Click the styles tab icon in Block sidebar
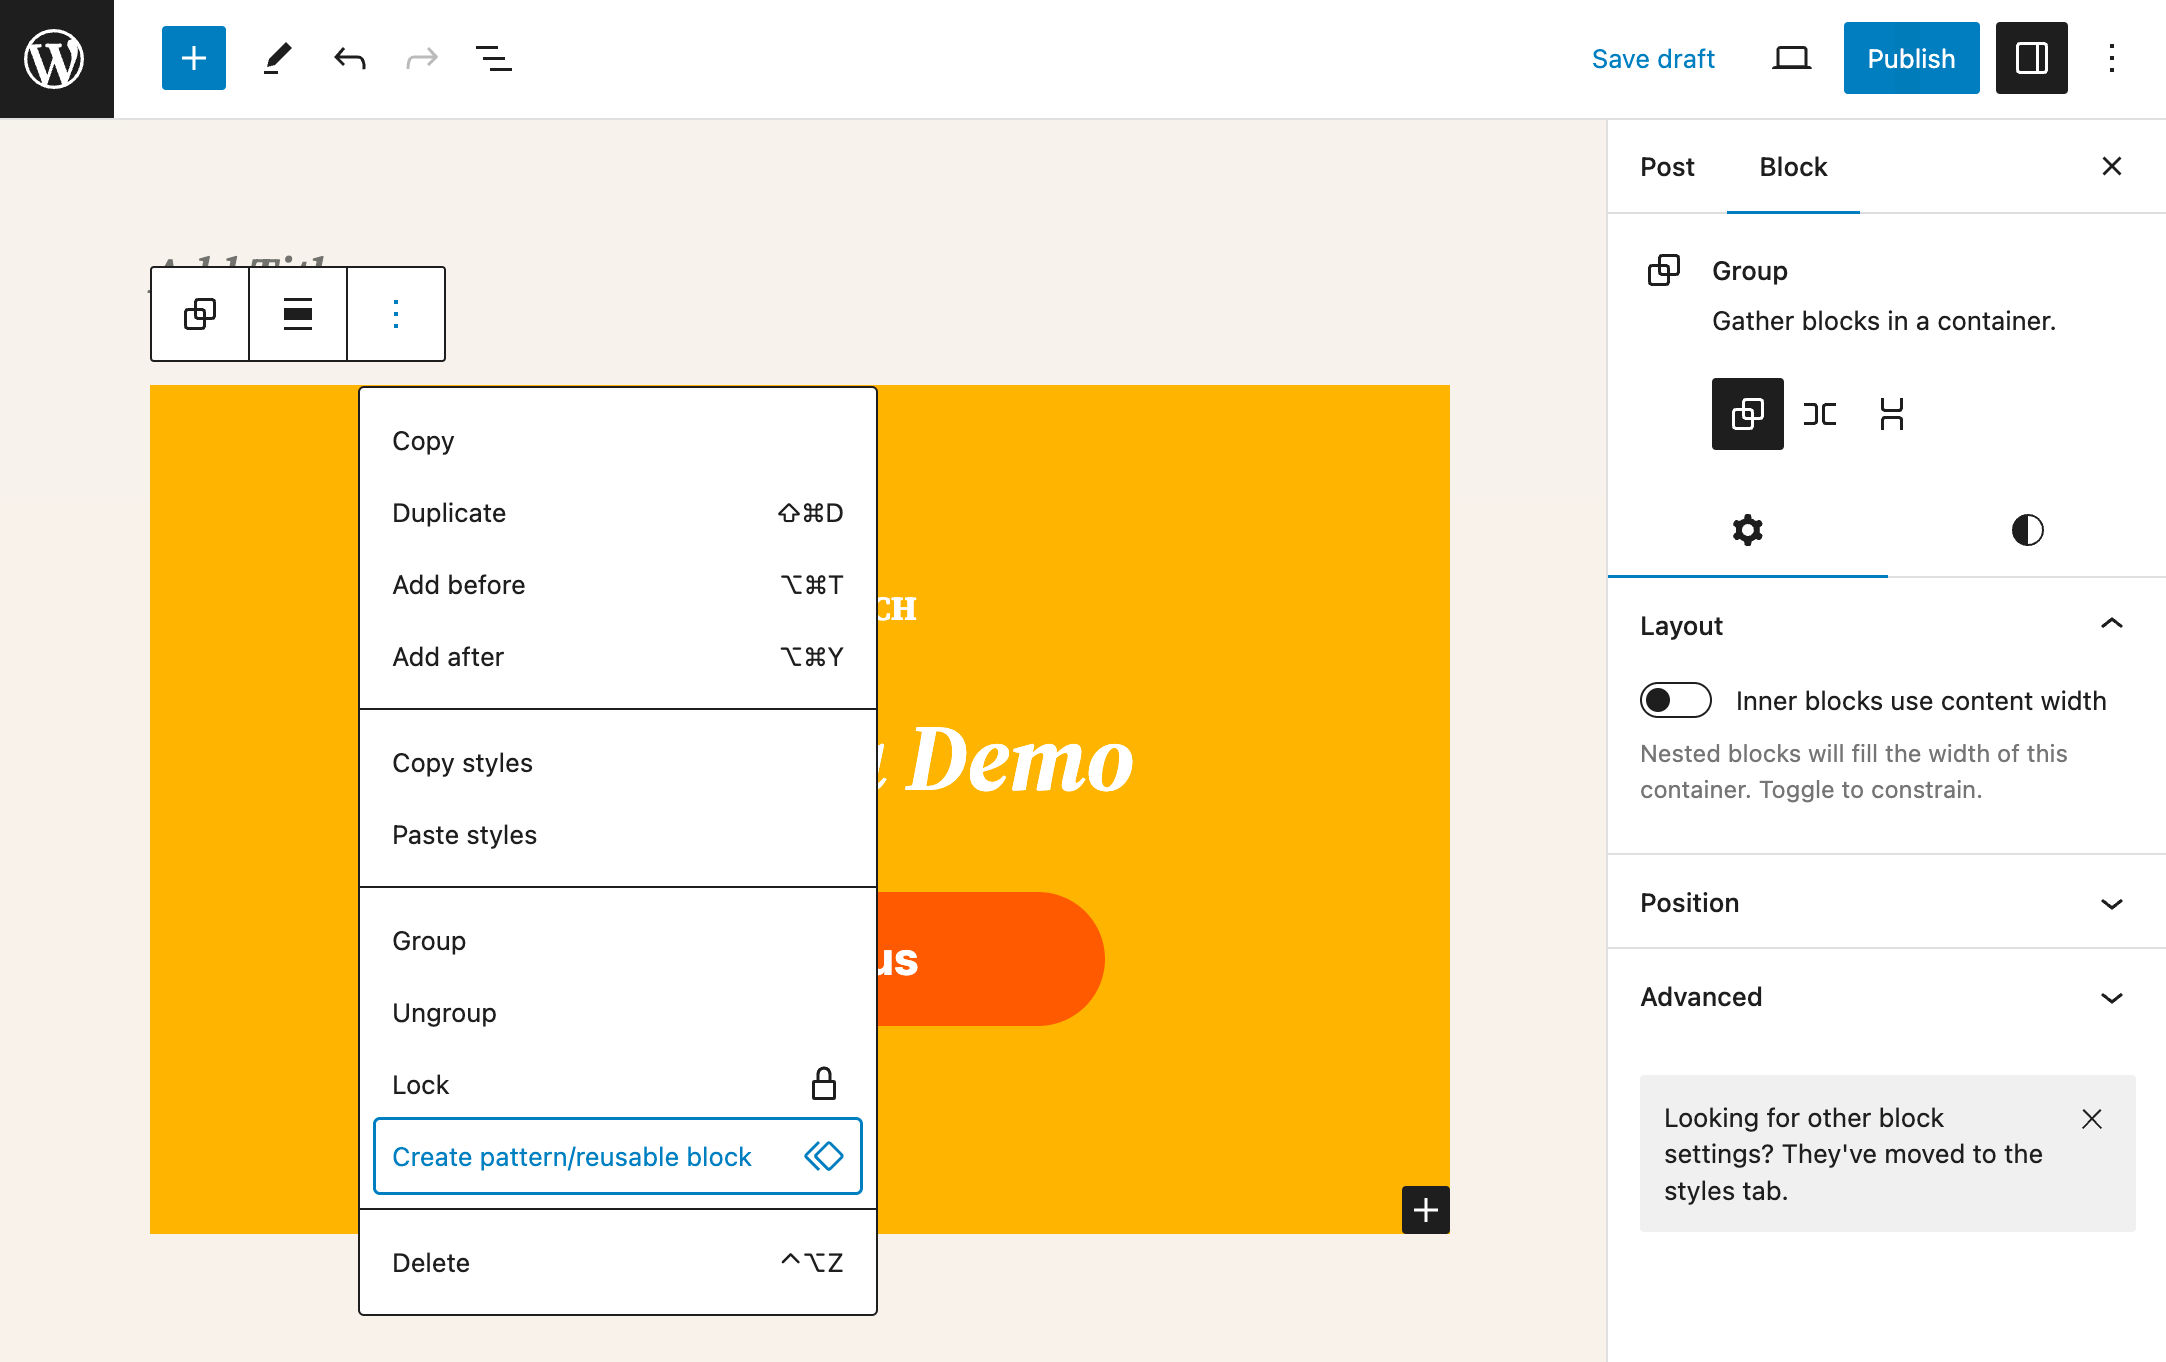Viewport: 2166px width, 1362px height. (2028, 530)
